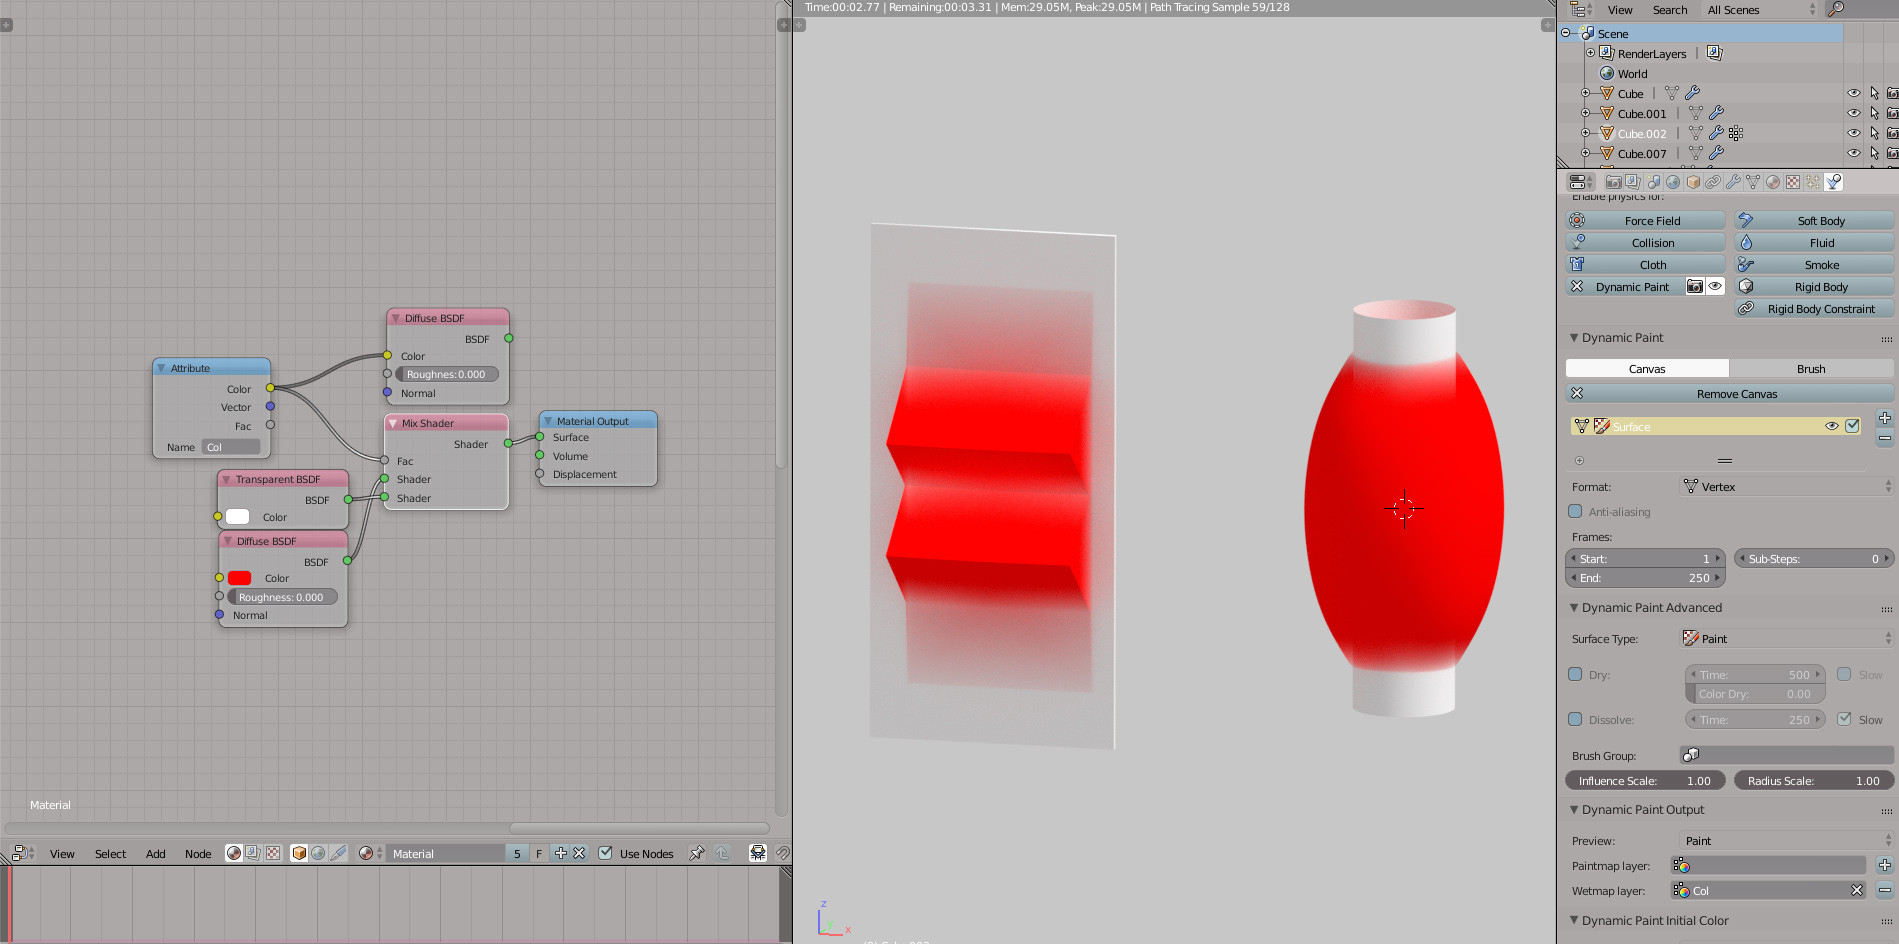Clear the Wetmap layer Col field
Image resolution: width=1899 pixels, height=944 pixels.
[1857, 890]
